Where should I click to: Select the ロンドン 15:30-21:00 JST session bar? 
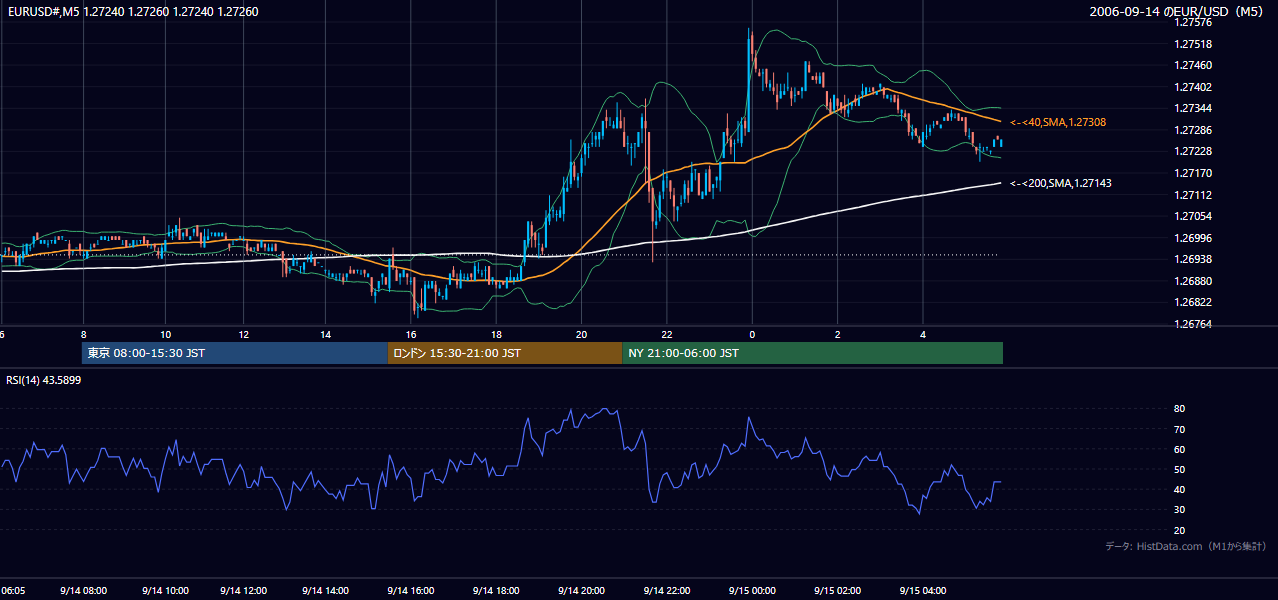click(x=505, y=353)
